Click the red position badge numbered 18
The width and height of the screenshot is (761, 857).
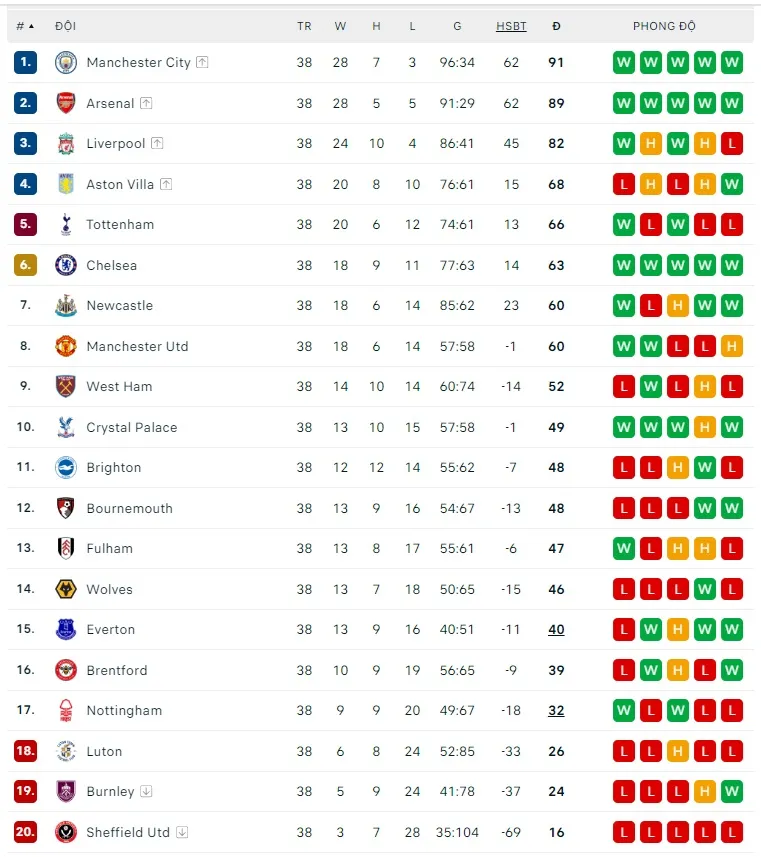click(x=25, y=751)
